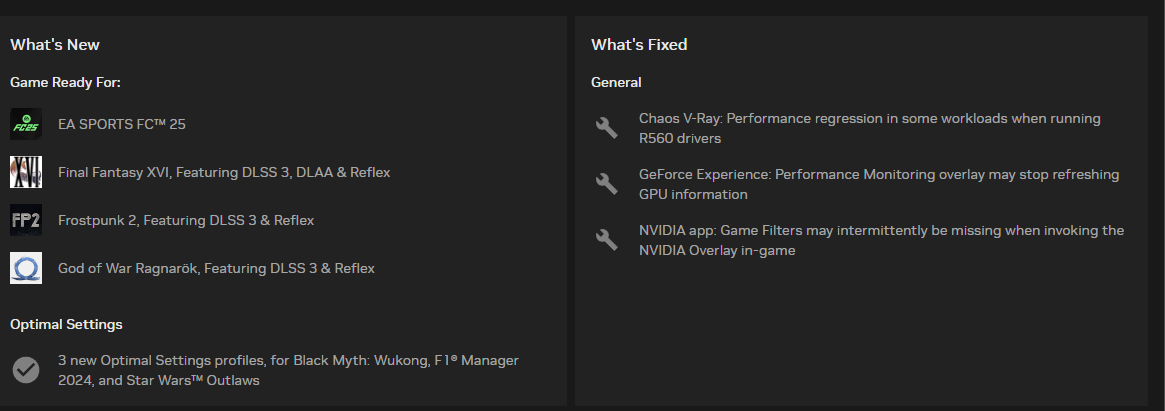Click the Optimal Settings checkmark icon
Viewport: 1165px width, 411px height.
pyautogui.click(x=26, y=369)
